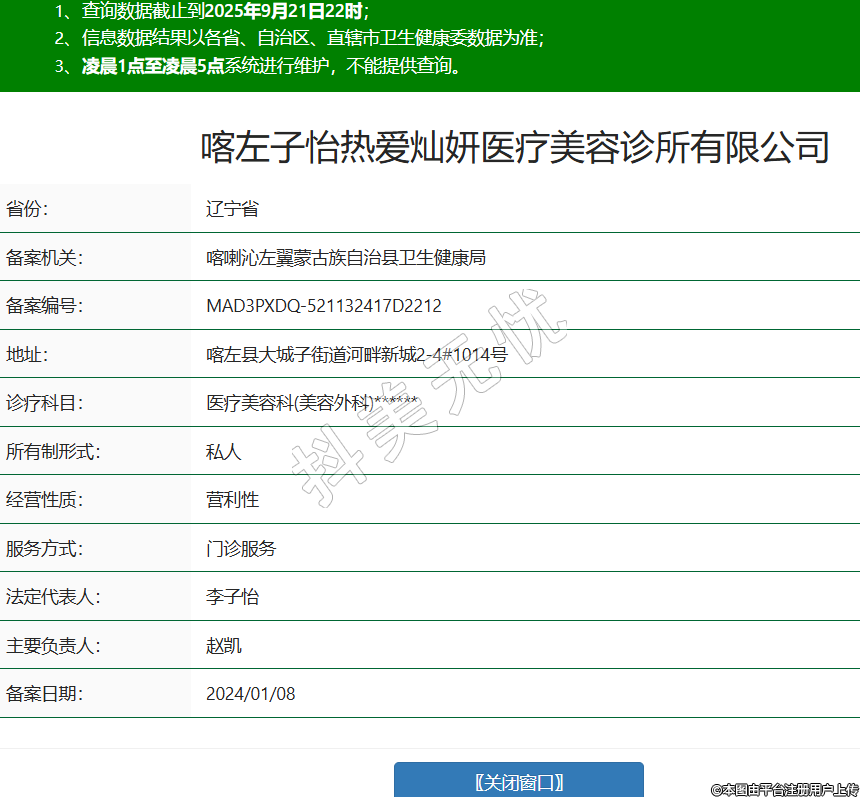This screenshot has height=797, width=860.
Task: Click the 备案日期 row label
Action: tap(44, 694)
